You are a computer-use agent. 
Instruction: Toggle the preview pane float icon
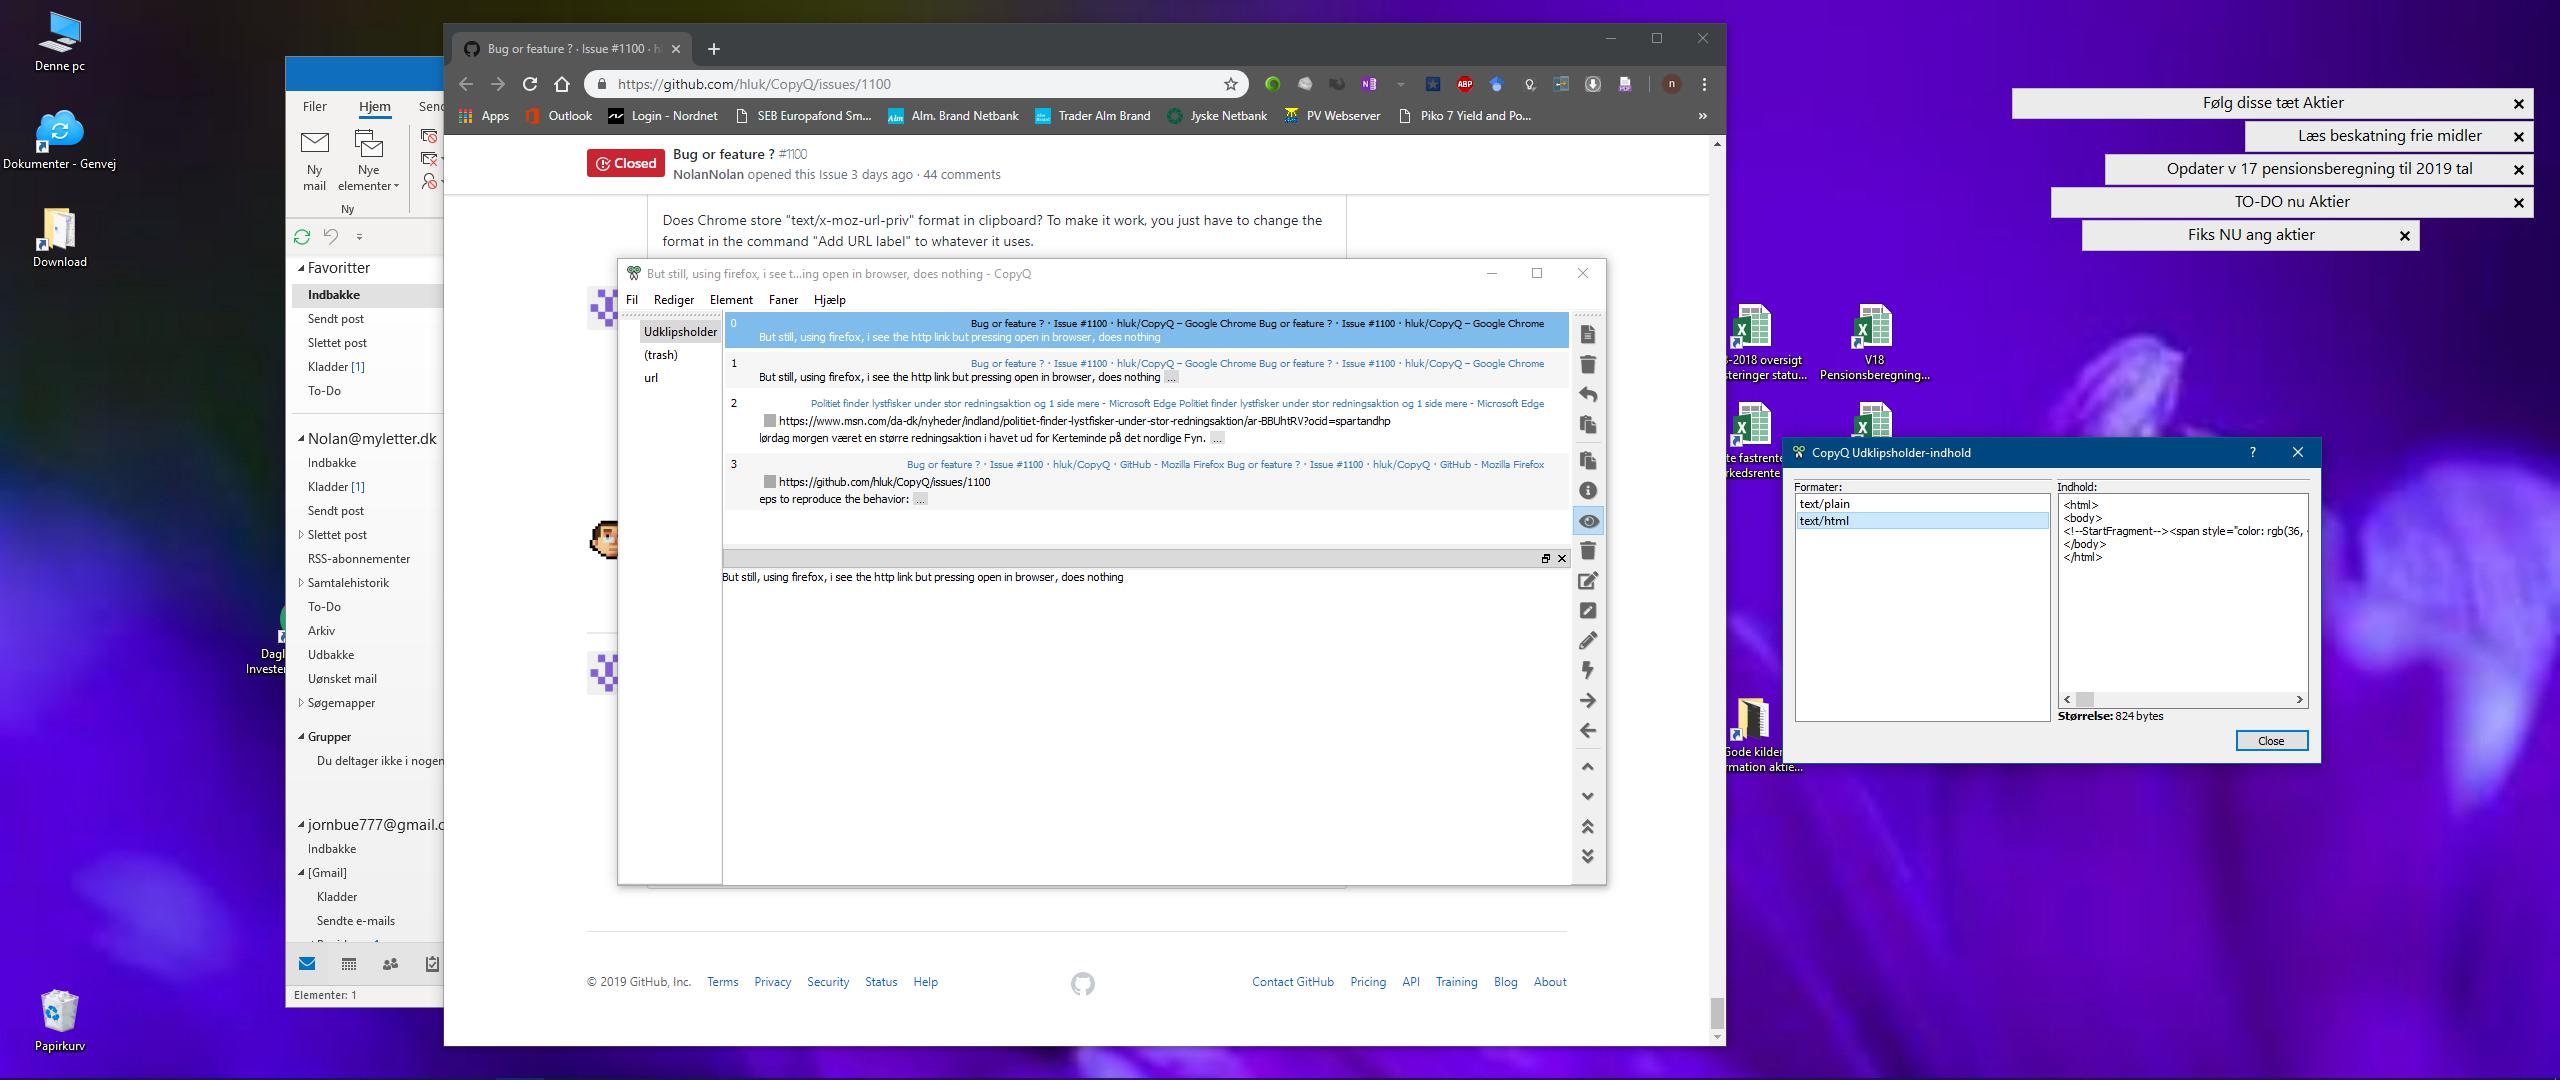click(x=1546, y=559)
